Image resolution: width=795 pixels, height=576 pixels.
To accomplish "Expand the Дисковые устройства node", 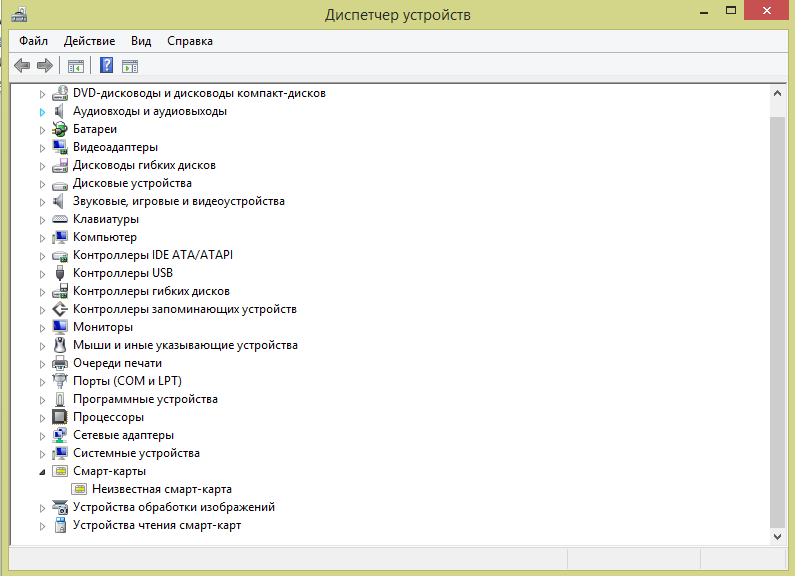I will (42, 184).
